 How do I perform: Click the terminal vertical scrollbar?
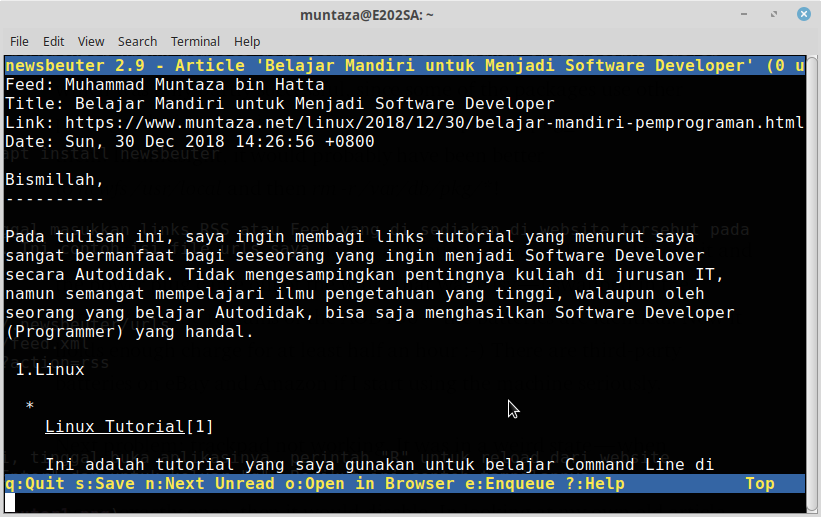point(812,284)
